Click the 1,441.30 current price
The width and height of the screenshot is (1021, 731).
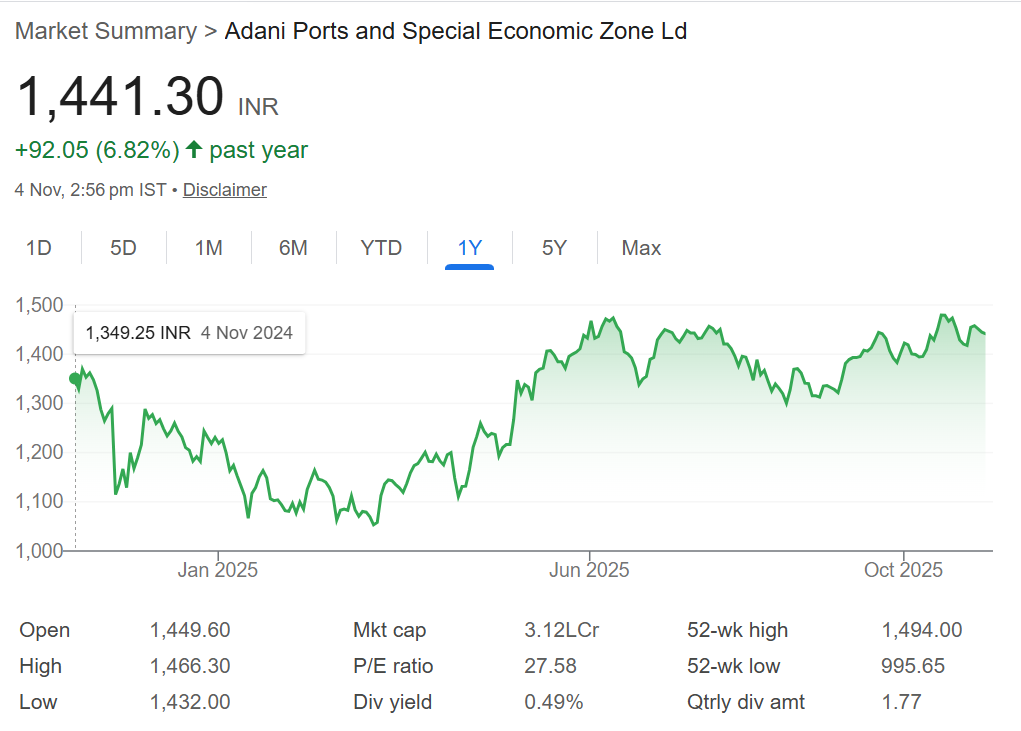pyautogui.click(x=120, y=98)
